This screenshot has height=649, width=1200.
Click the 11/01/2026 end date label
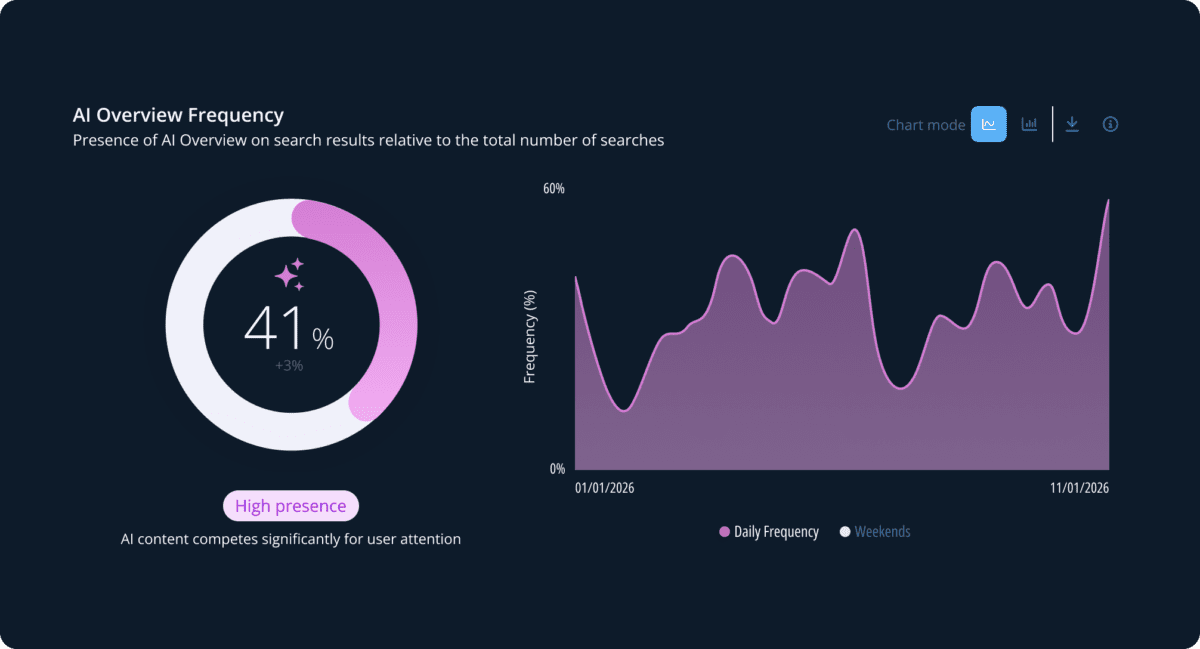[1080, 488]
